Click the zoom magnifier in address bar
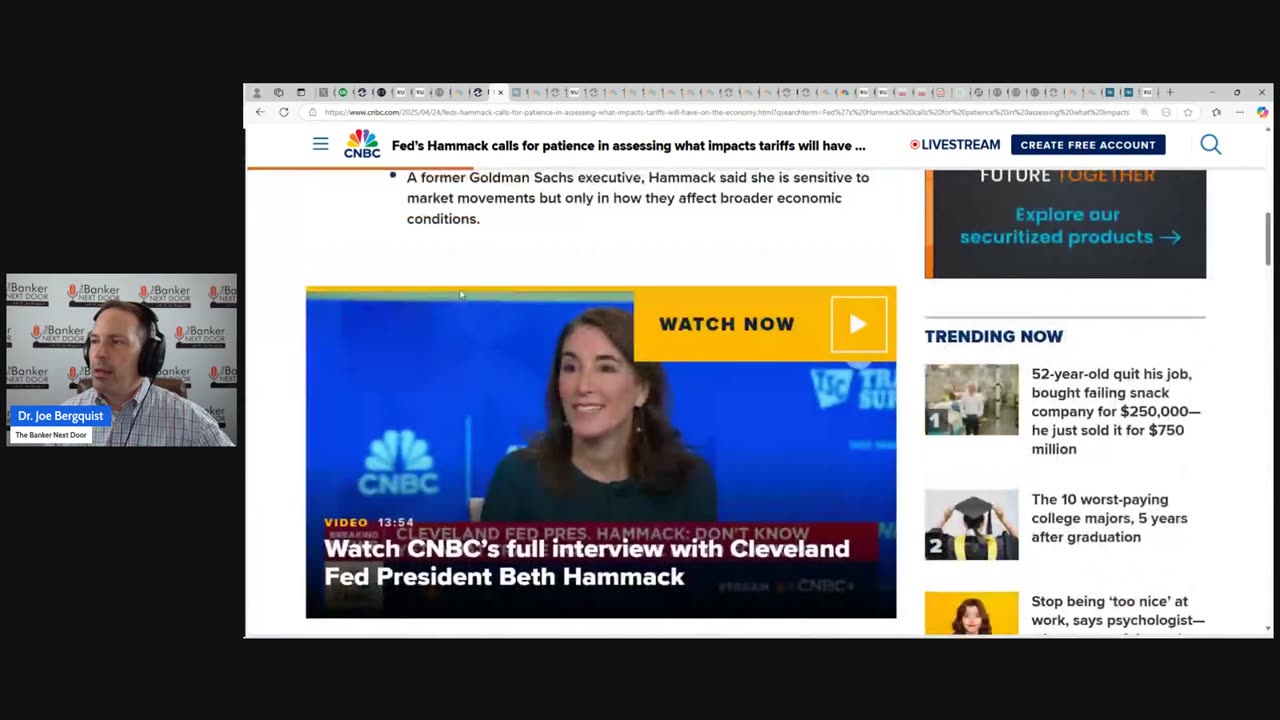The image size is (1280, 720). click(x=1144, y=112)
